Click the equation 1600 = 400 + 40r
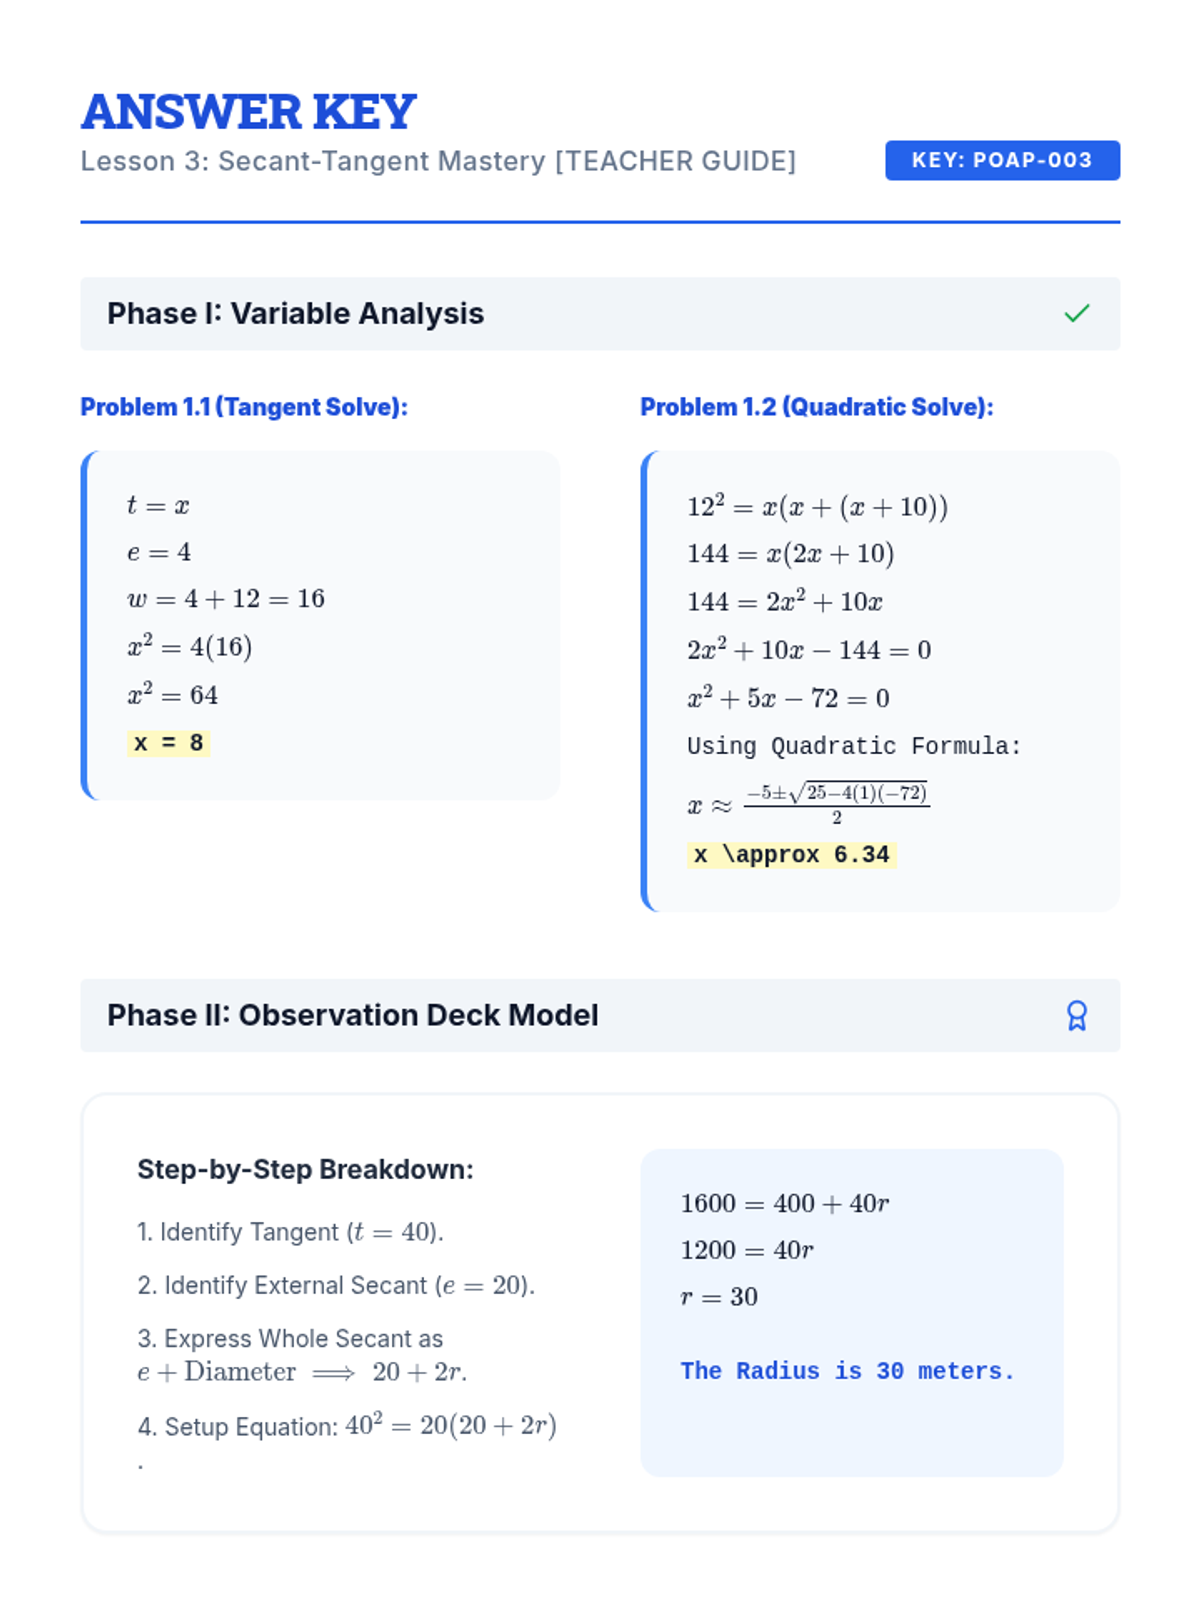This screenshot has width=1200, height=1600. [x=784, y=1203]
